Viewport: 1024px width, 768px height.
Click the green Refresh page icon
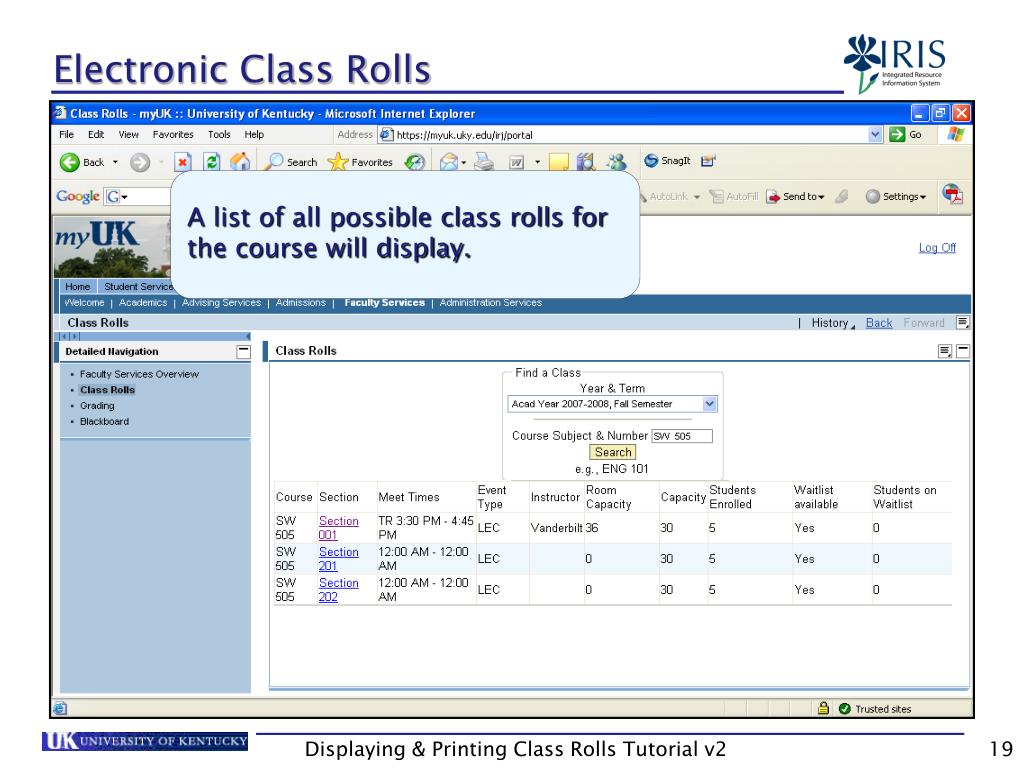(212, 161)
